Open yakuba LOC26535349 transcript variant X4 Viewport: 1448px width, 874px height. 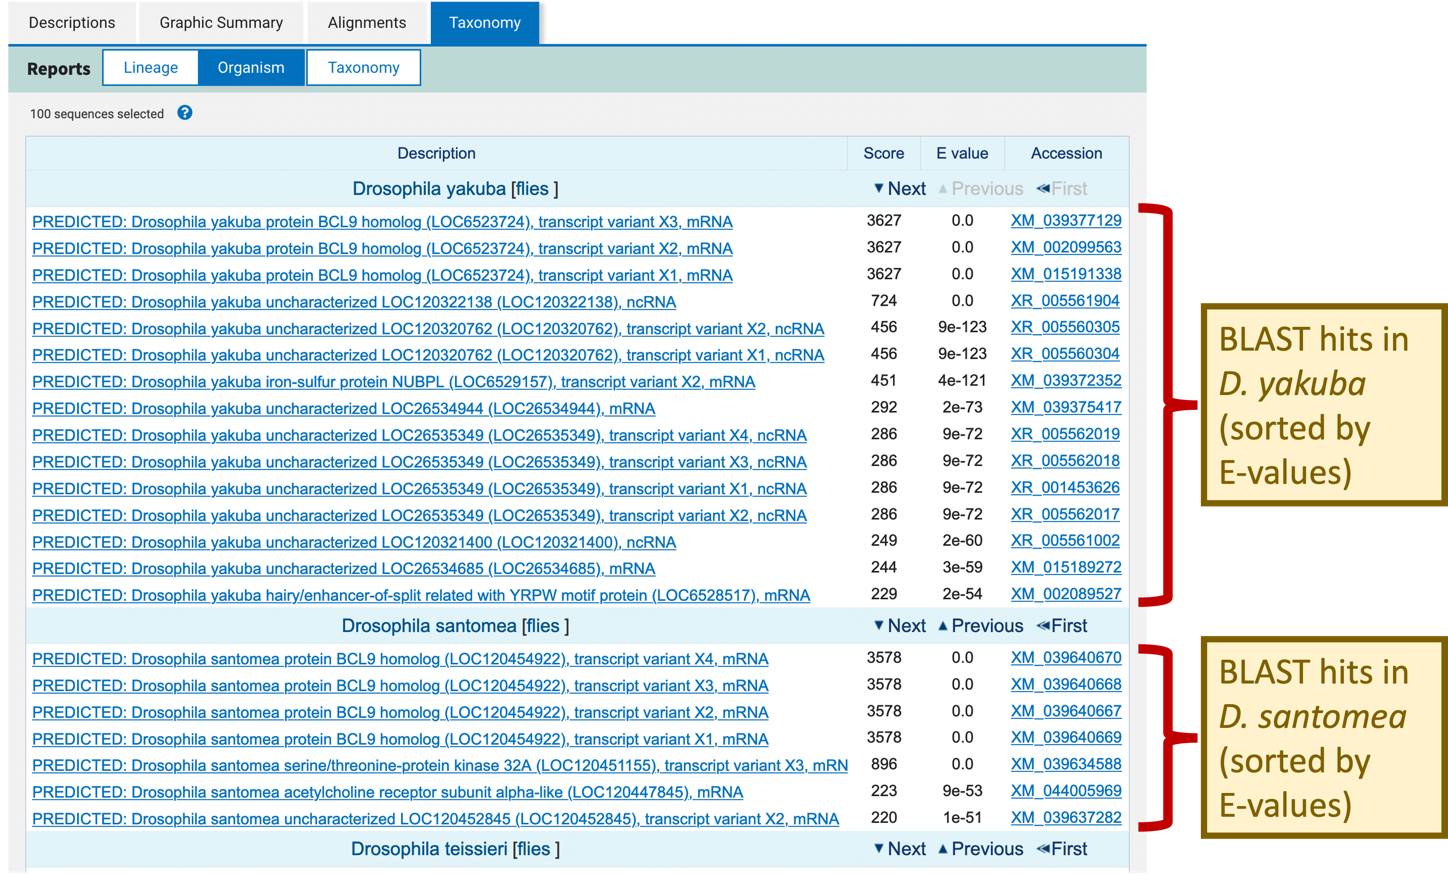(419, 435)
